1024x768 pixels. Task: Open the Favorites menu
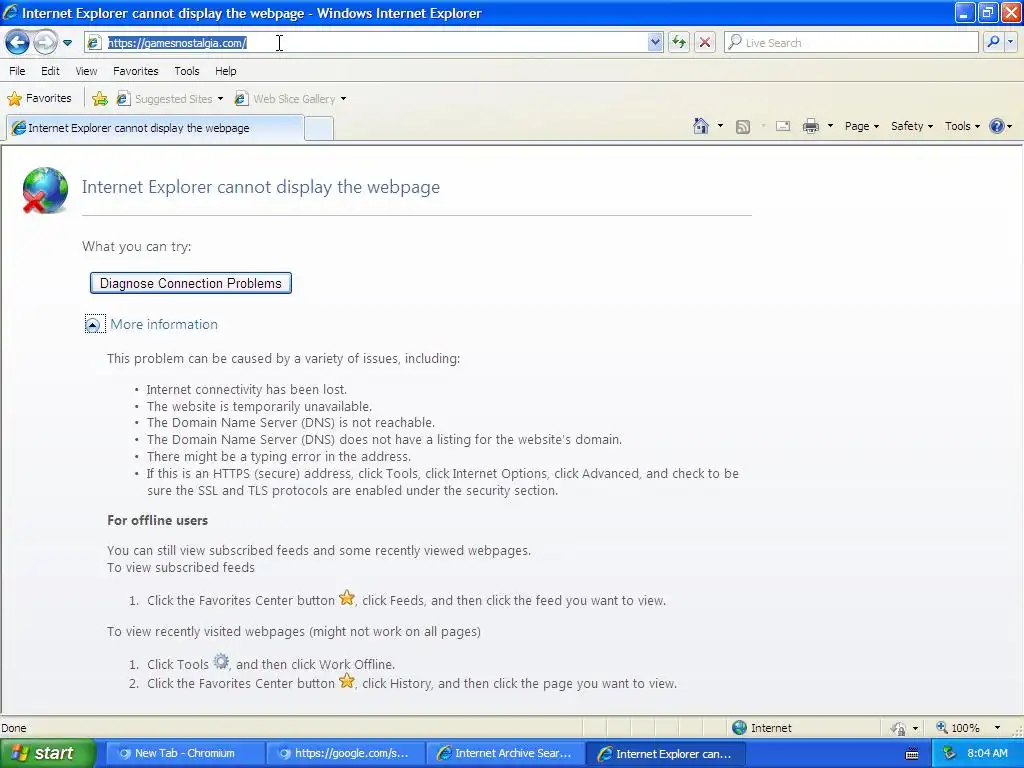click(136, 71)
